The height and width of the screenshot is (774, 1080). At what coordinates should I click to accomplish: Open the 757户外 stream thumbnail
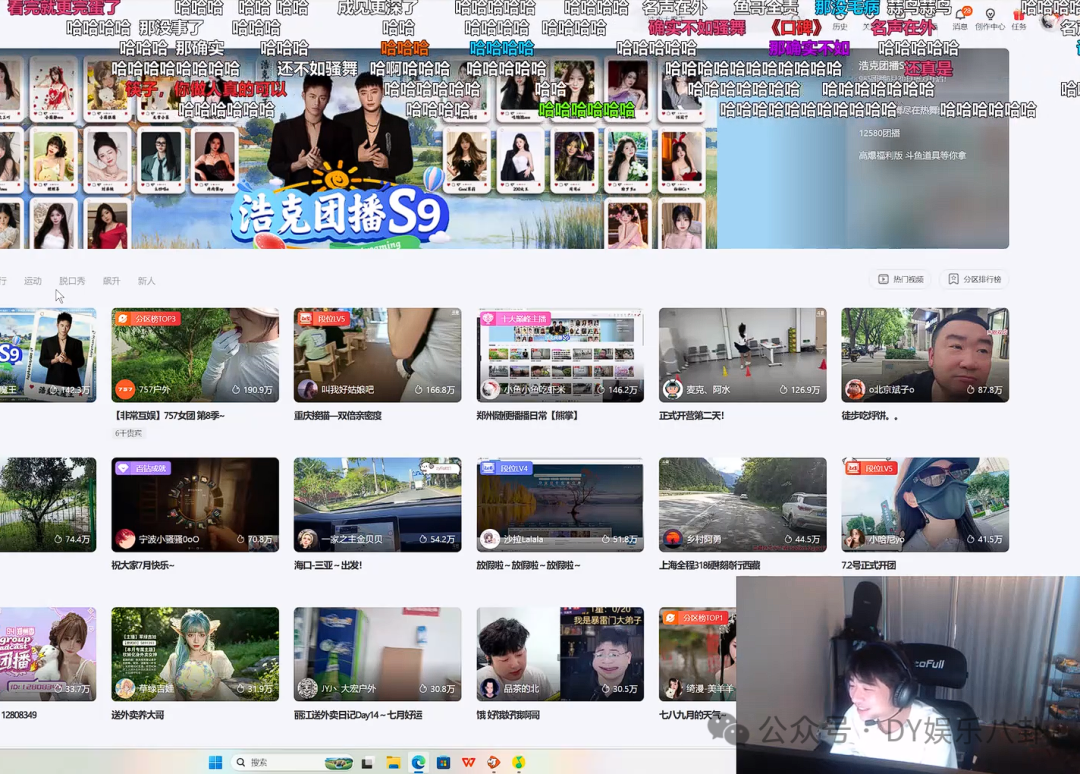click(195, 355)
